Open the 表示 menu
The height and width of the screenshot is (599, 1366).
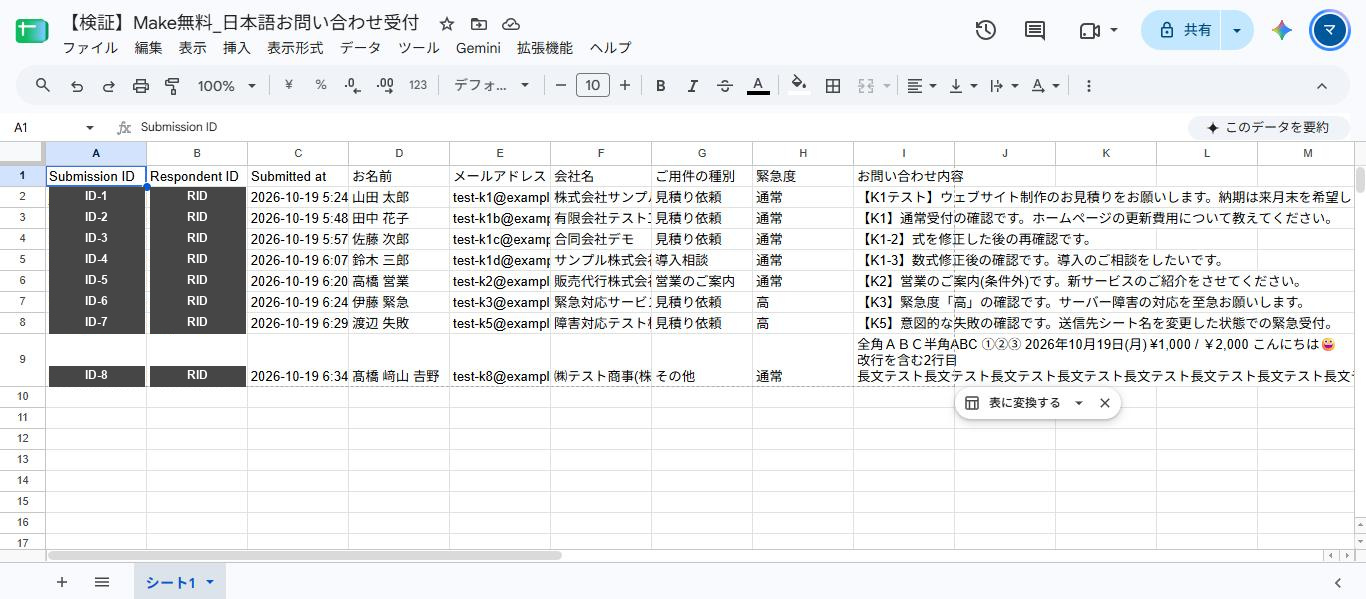coord(192,48)
